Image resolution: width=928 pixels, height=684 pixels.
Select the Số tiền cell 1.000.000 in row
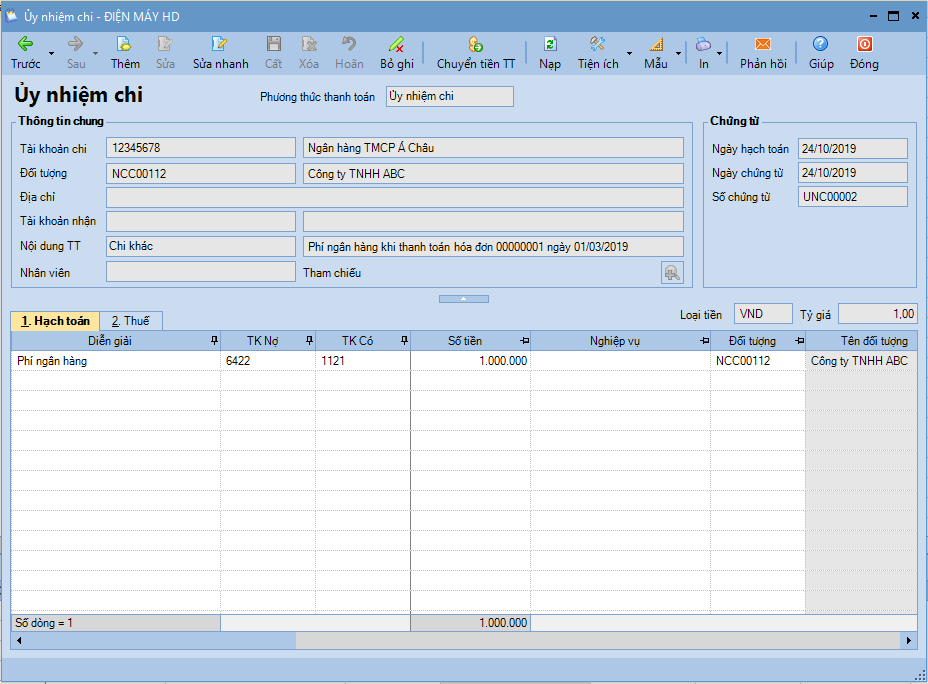click(471, 361)
